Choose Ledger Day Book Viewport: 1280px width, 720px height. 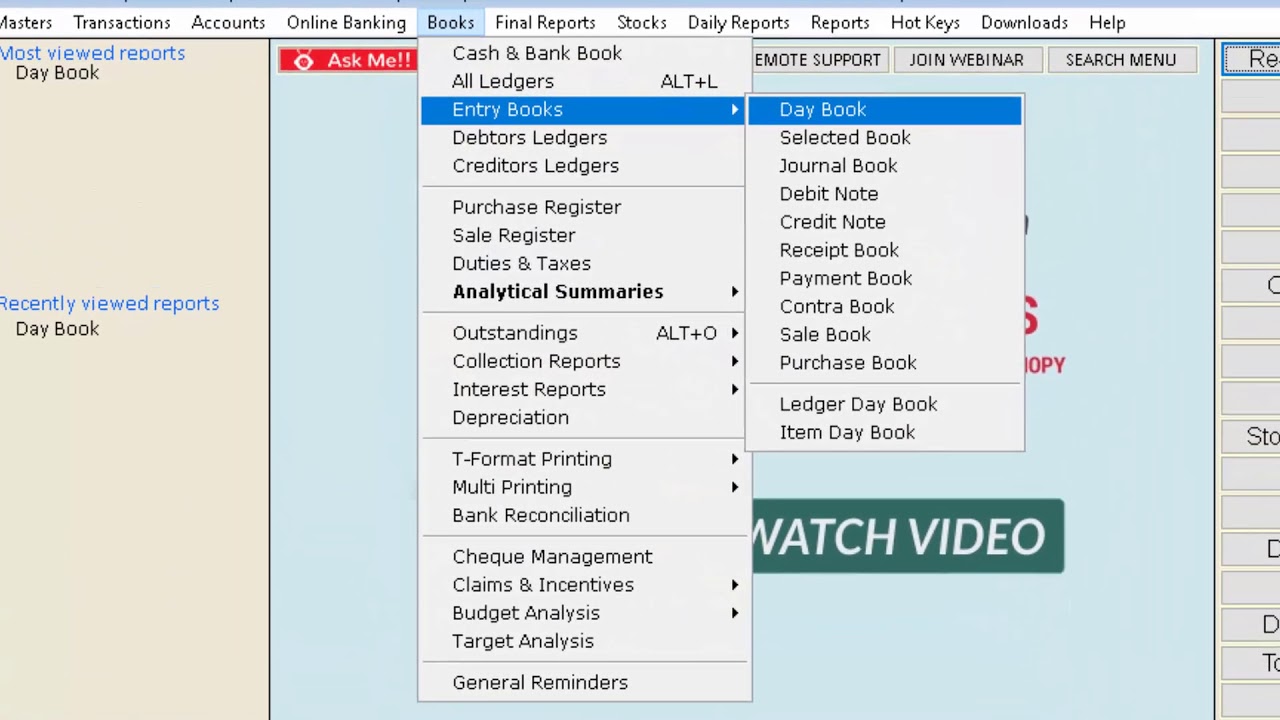(x=885, y=404)
